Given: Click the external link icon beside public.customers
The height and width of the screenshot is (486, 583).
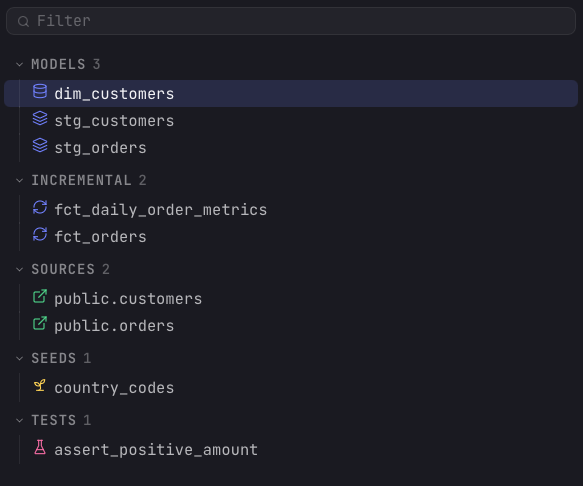Looking at the screenshot, I should pyautogui.click(x=40, y=296).
